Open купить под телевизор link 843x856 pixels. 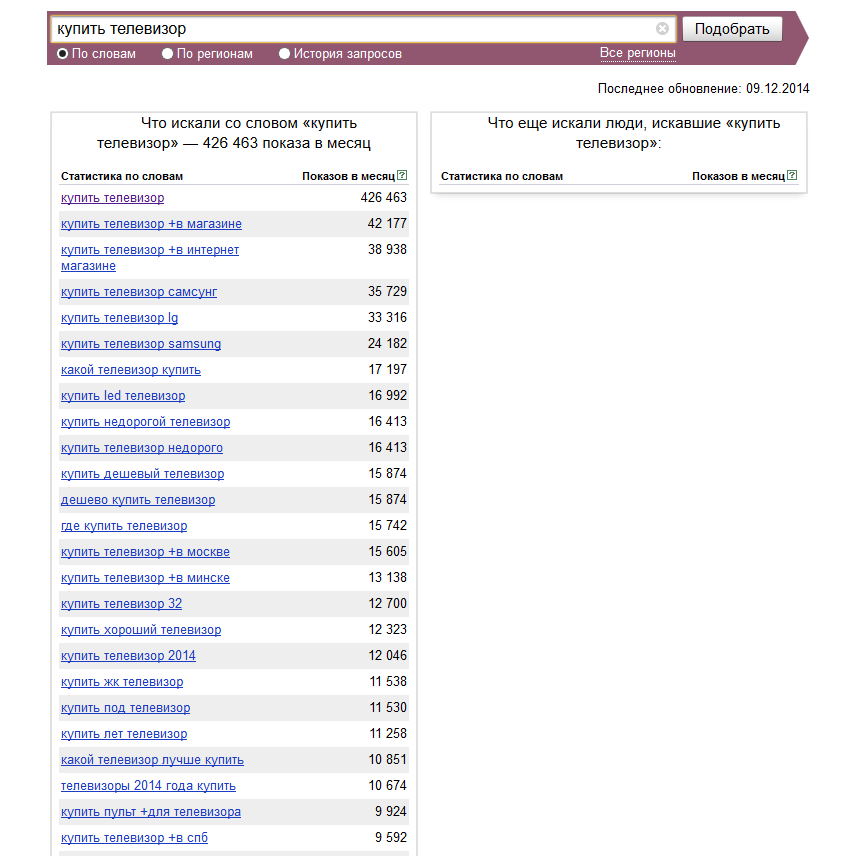(126, 708)
